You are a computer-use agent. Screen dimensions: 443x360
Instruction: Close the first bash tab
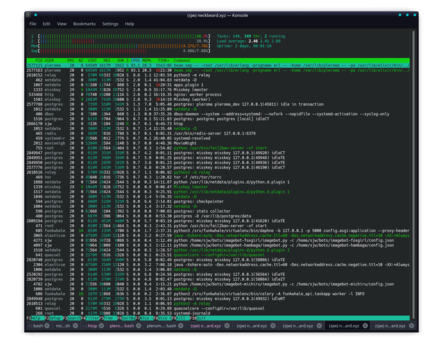click(47, 326)
